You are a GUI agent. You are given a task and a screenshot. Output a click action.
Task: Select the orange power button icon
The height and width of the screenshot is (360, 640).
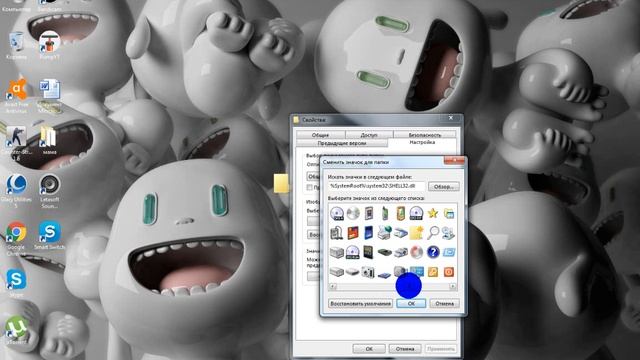pos(449,272)
